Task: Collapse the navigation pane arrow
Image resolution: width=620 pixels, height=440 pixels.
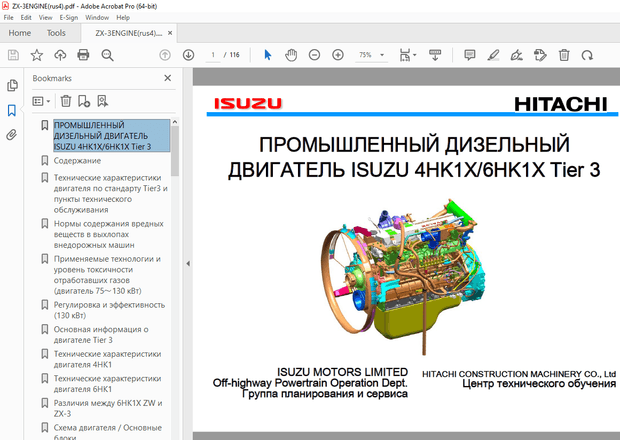Action: (188, 263)
